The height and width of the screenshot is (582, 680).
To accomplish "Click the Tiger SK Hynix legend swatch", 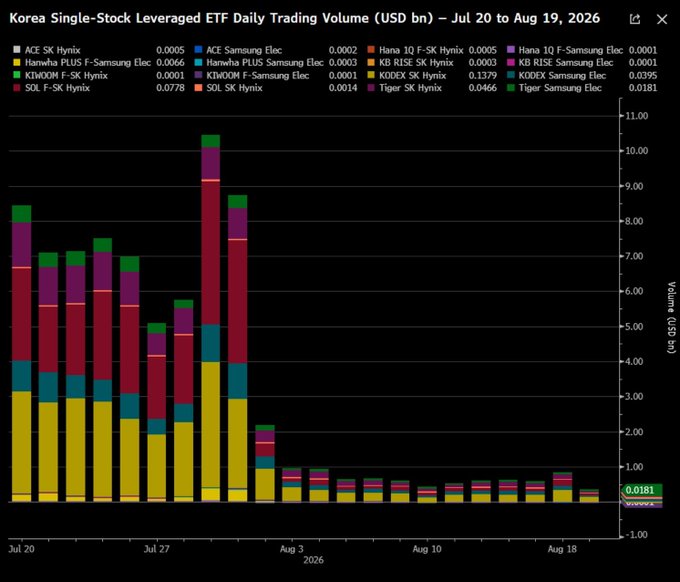I will [371, 88].
